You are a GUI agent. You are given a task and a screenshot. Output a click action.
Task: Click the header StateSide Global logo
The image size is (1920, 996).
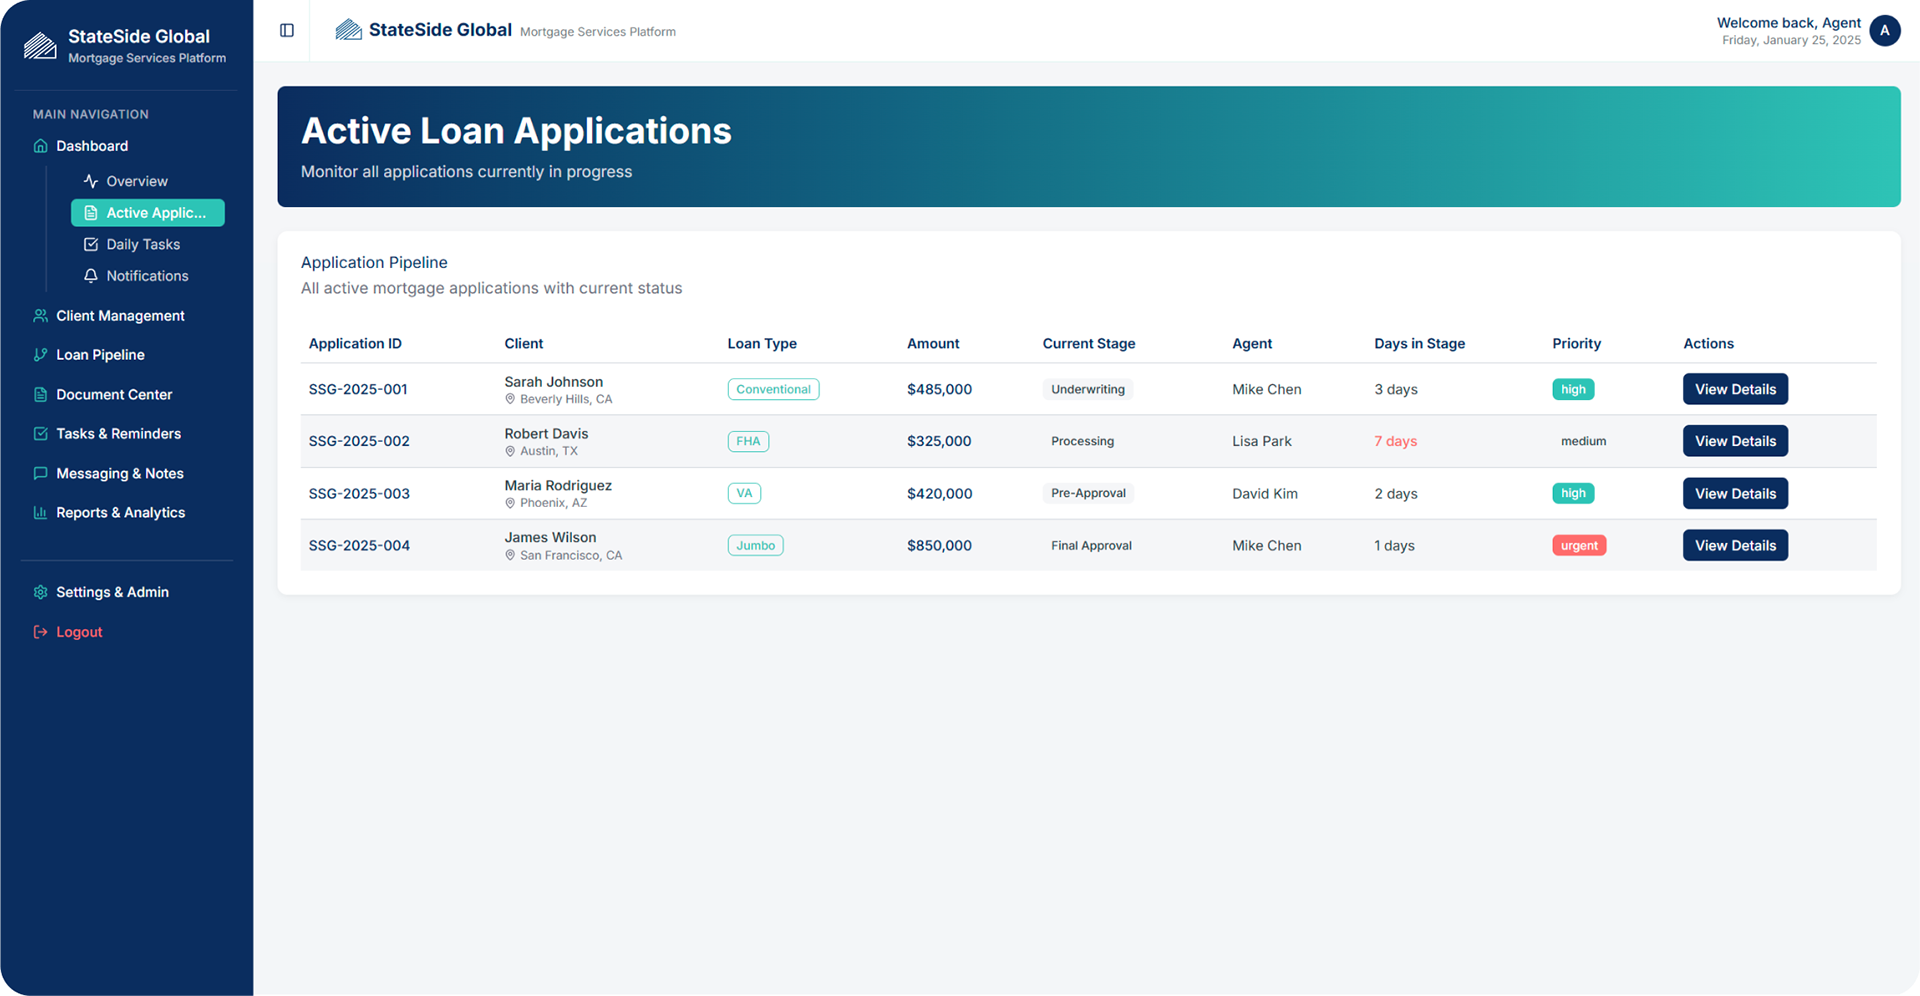pyautogui.click(x=348, y=30)
